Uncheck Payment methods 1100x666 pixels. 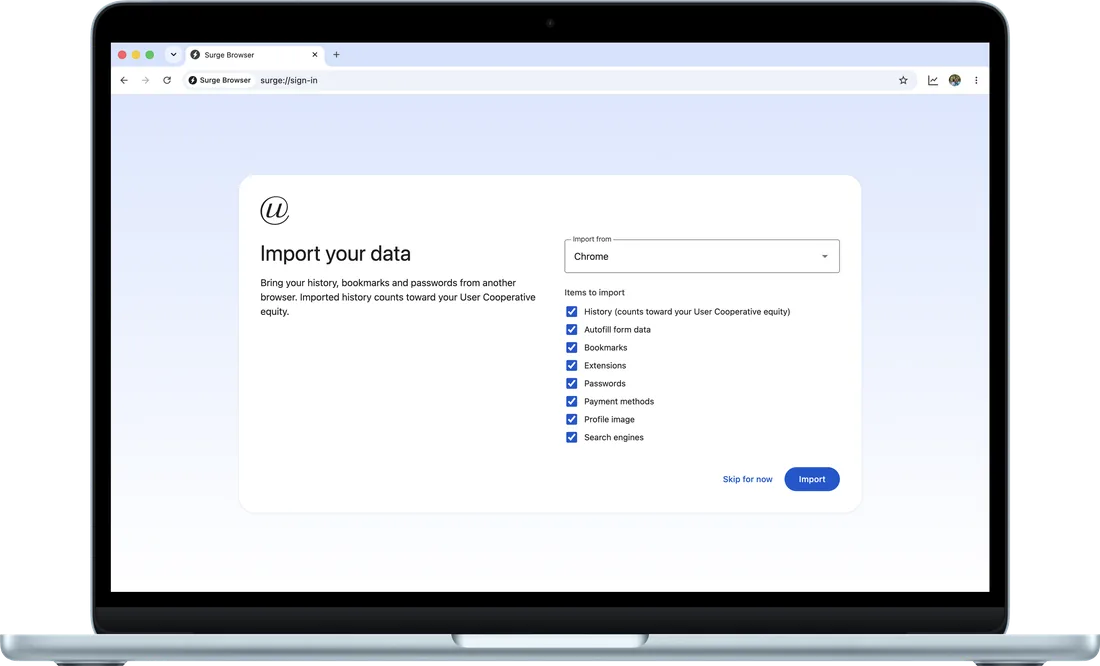pos(571,401)
